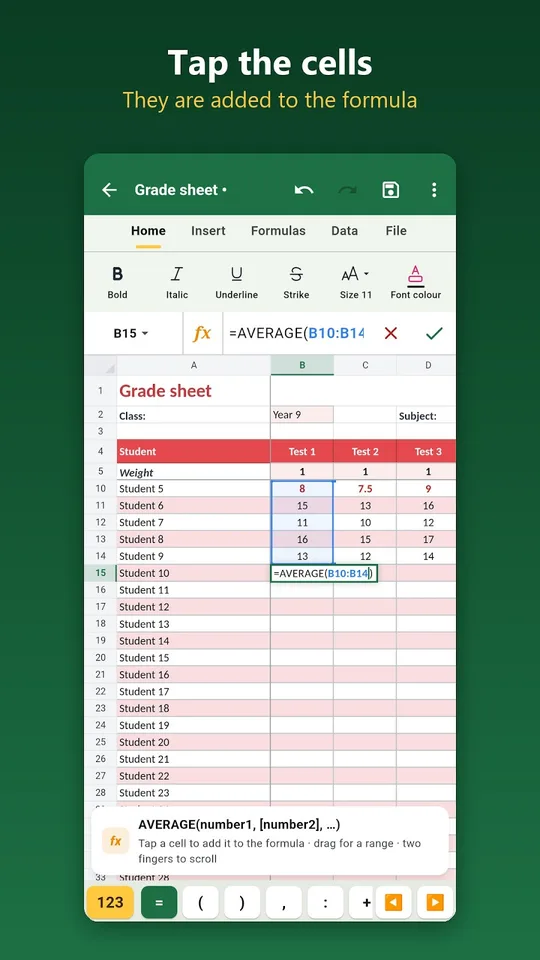Tap the fx insert function icon

[x=202, y=333]
